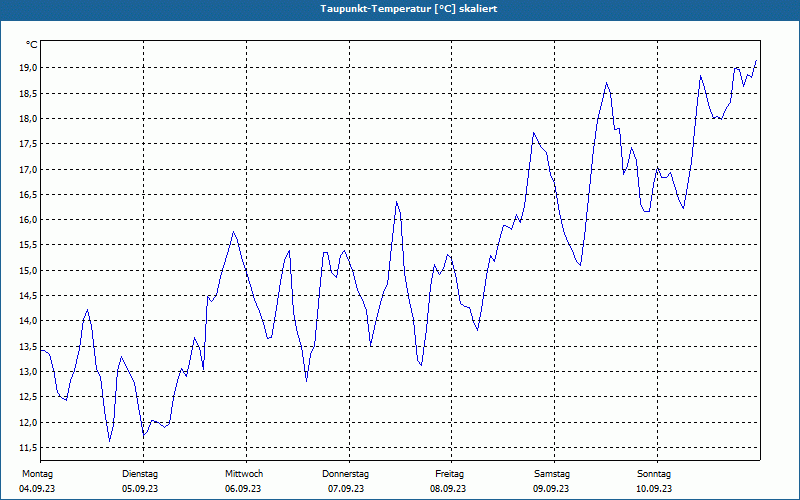Click the date 10.09.23
800x500 pixels.
[x=654, y=489]
